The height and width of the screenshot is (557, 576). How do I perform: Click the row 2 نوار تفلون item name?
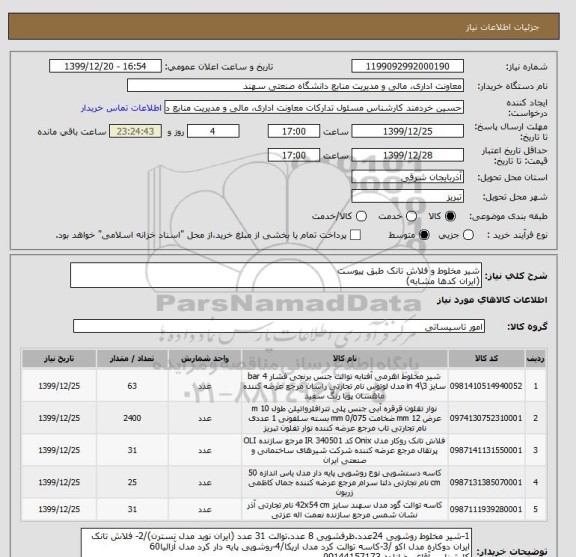click(x=345, y=418)
